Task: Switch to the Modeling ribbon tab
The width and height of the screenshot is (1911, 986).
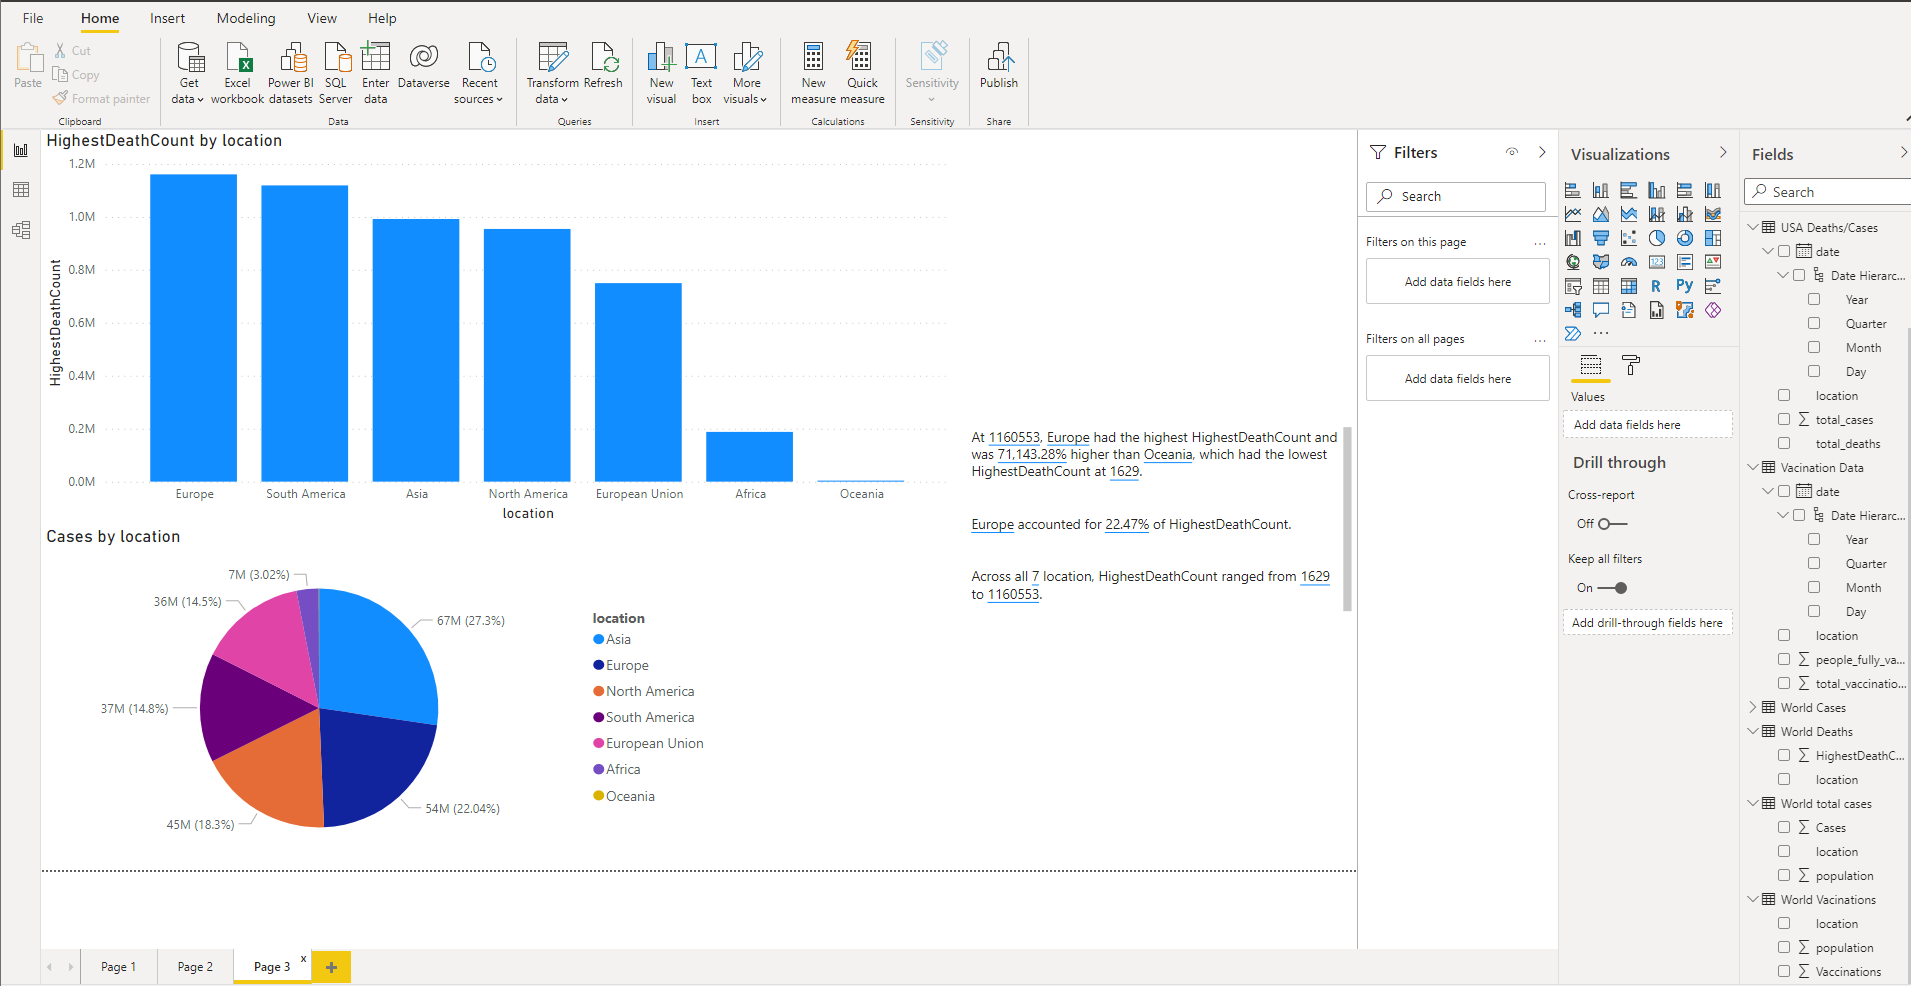Action: pyautogui.click(x=245, y=18)
